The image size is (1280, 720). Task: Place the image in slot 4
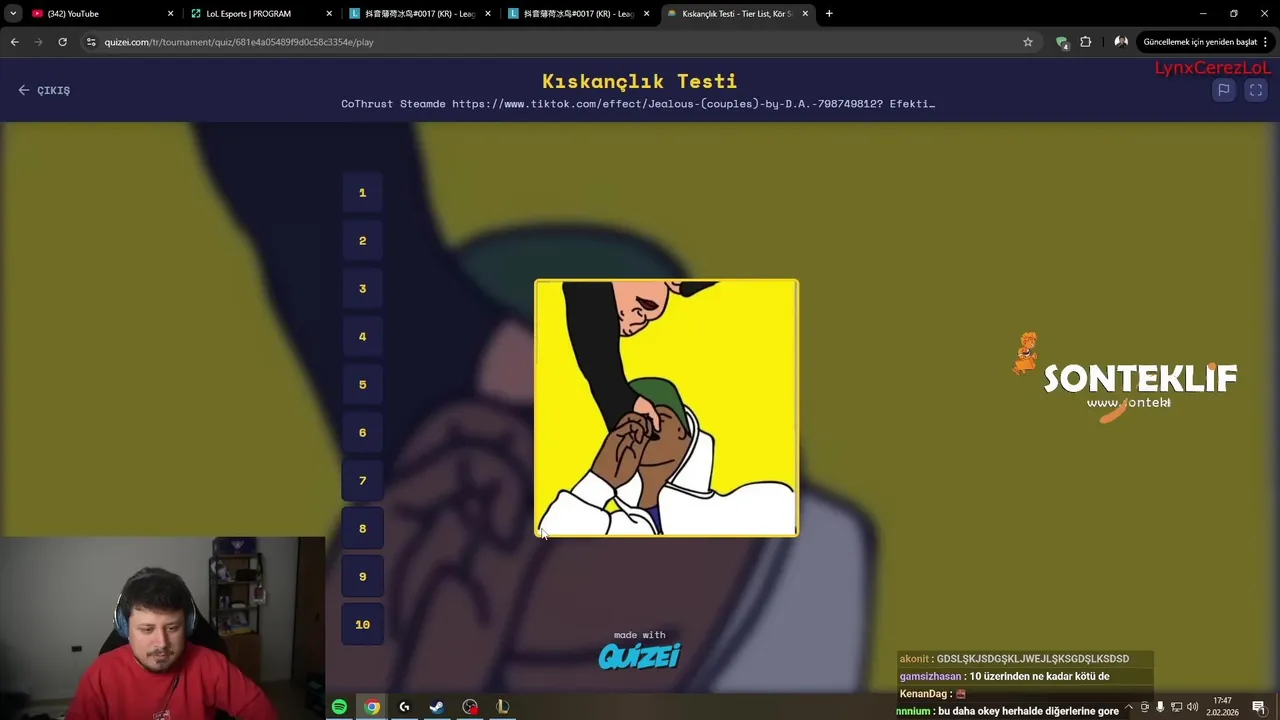click(362, 337)
